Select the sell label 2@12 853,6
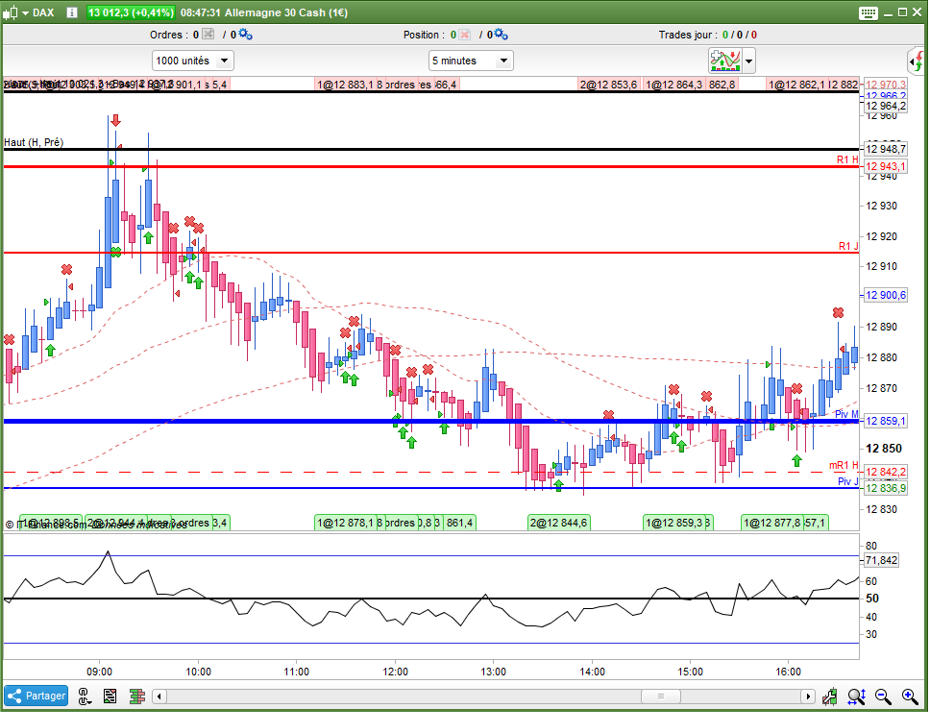Screen dimensions: 930x712 609,84
